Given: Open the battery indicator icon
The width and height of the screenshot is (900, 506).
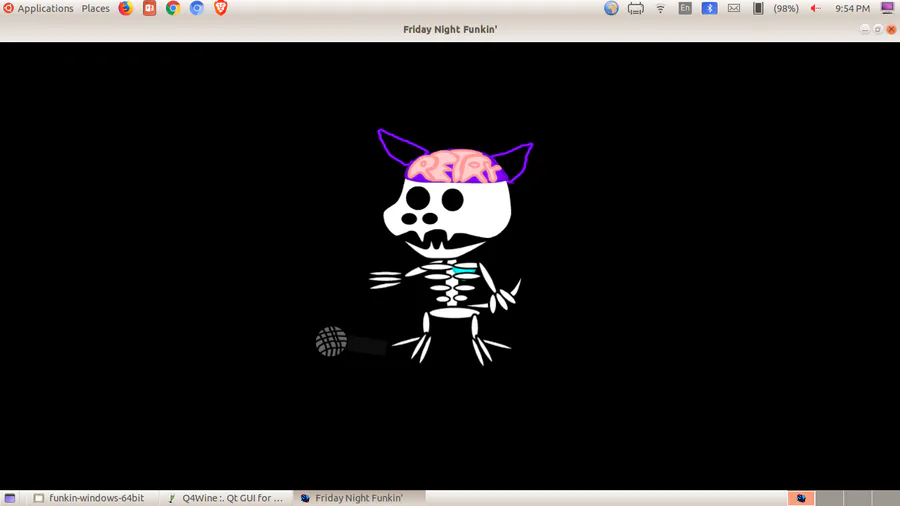Looking at the screenshot, I should [758, 8].
